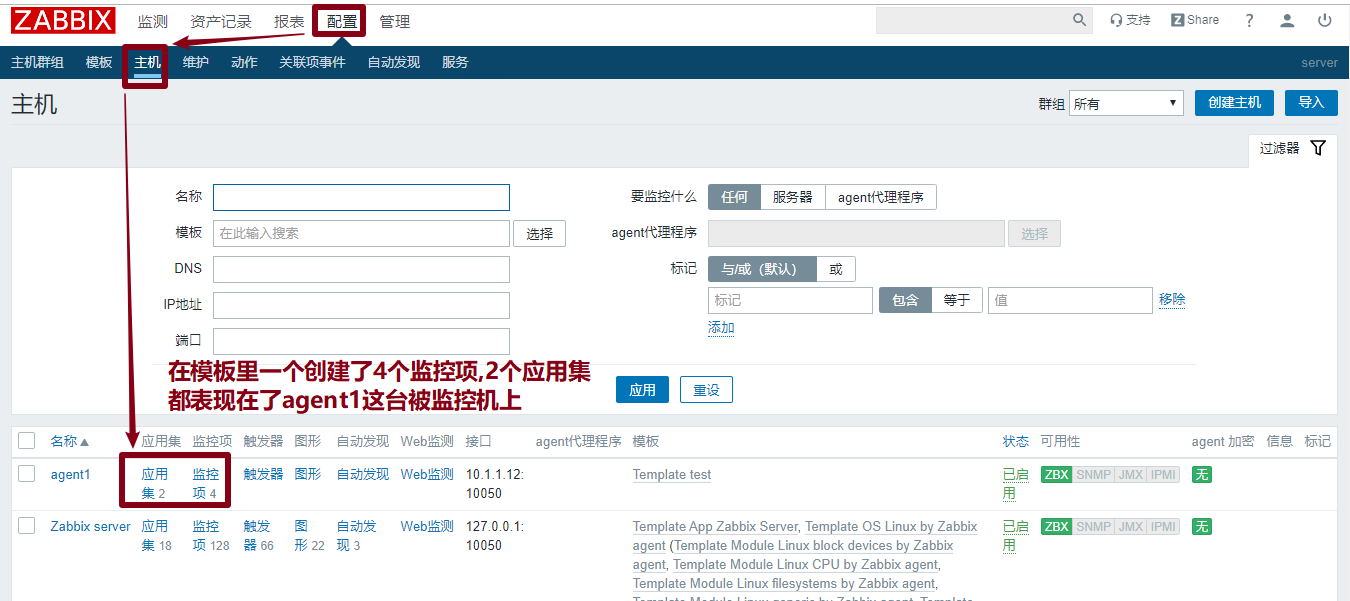Go to 关联项事件 submenu
Screen dimensions: 1350x601
click(312, 62)
